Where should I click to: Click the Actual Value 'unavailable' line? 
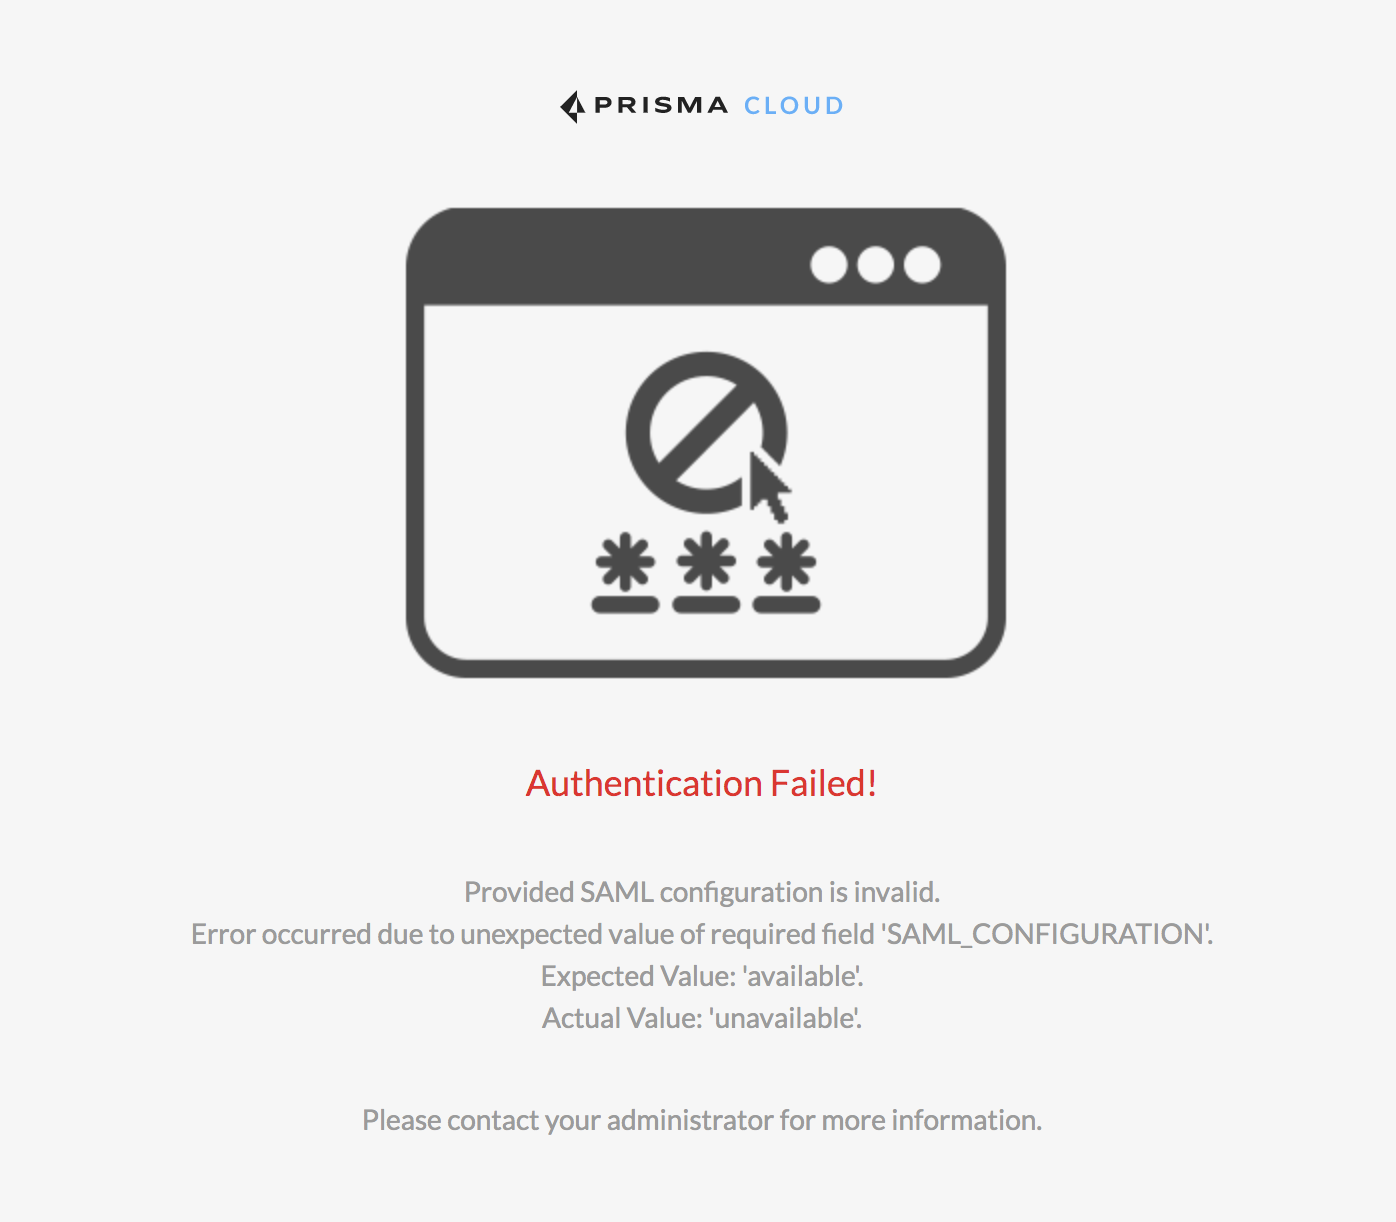coord(702,1018)
